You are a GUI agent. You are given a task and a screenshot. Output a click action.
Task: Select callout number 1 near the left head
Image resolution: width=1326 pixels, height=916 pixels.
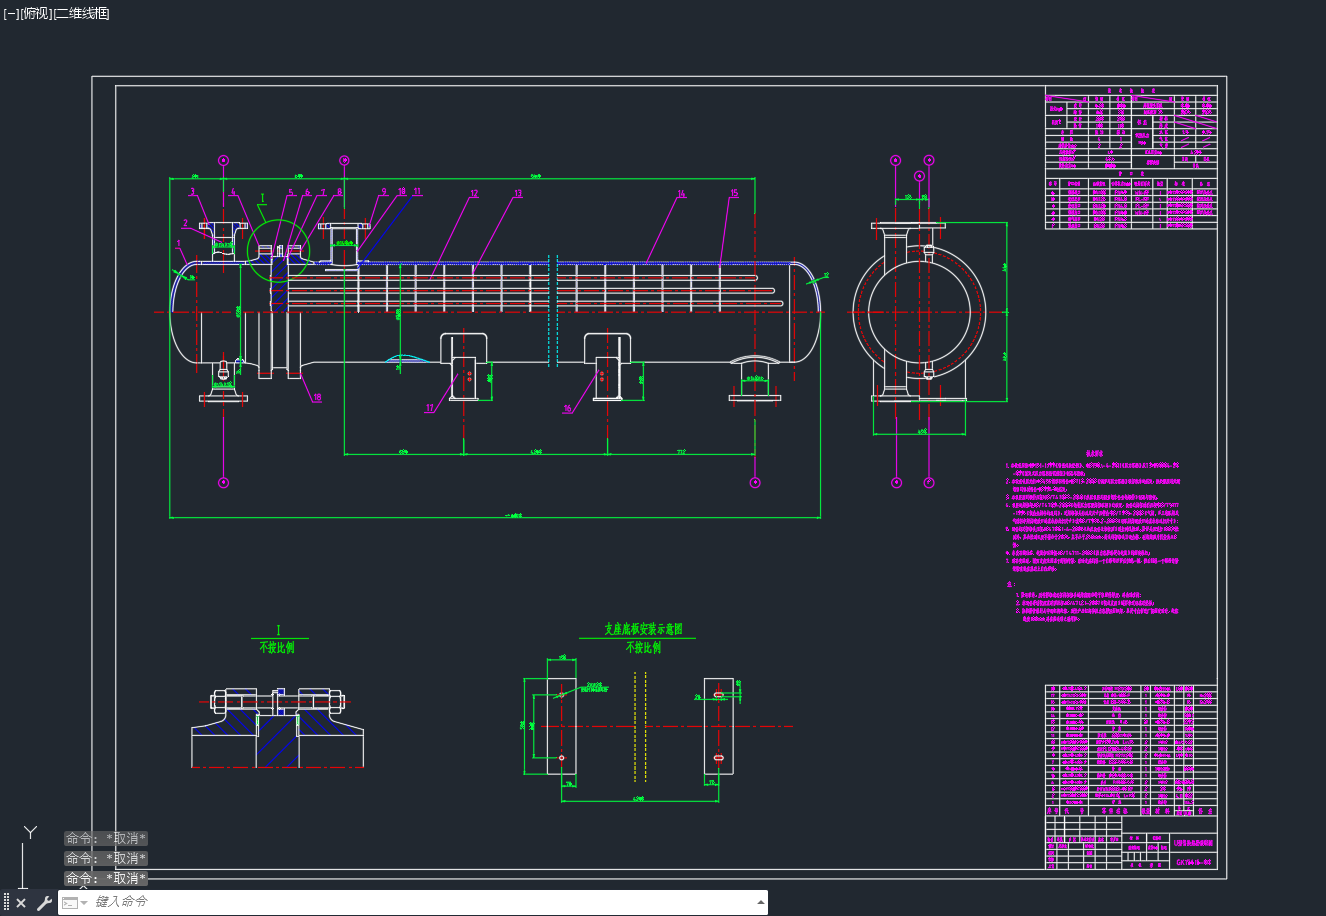(179, 243)
